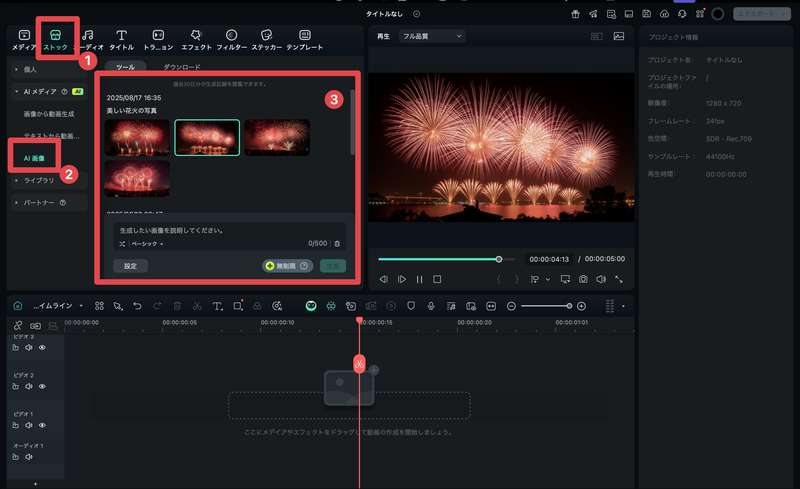Stop the preview playback

(x=437, y=279)
